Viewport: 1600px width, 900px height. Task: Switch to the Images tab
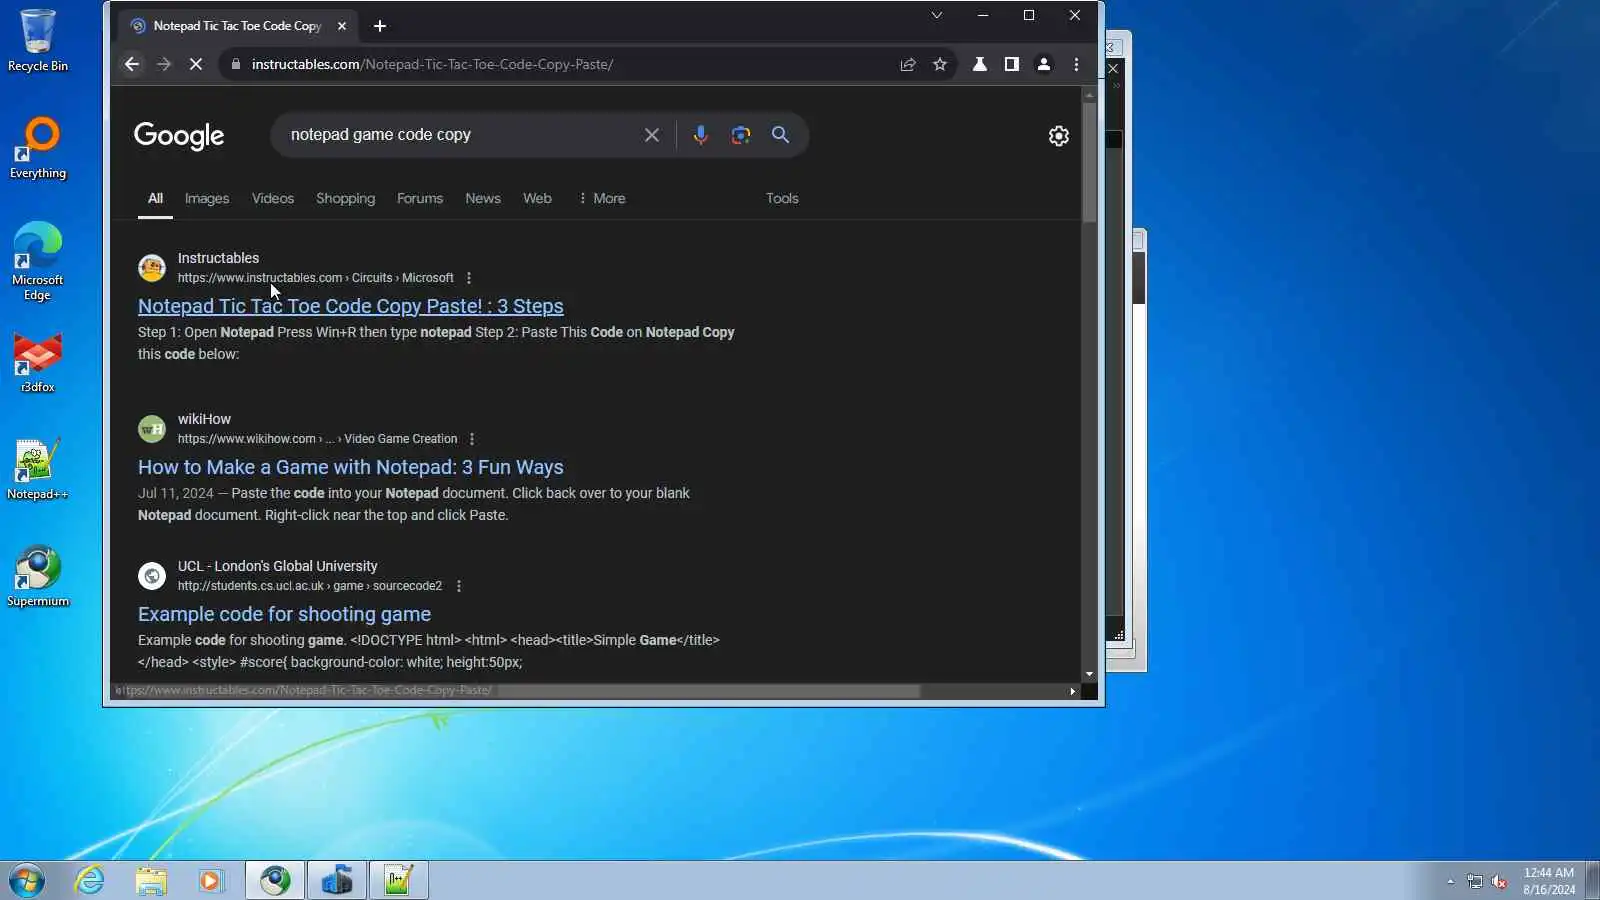[x=207, y=198]
